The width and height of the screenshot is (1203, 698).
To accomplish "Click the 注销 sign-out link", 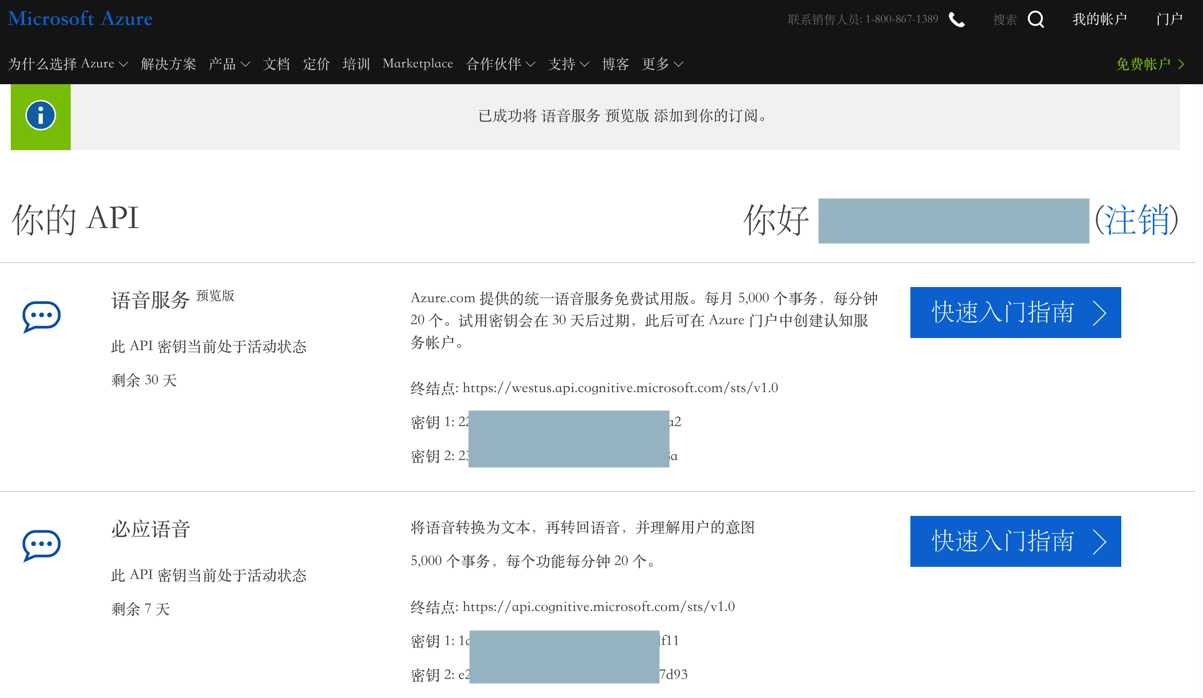I will (x=1136, y=220).
